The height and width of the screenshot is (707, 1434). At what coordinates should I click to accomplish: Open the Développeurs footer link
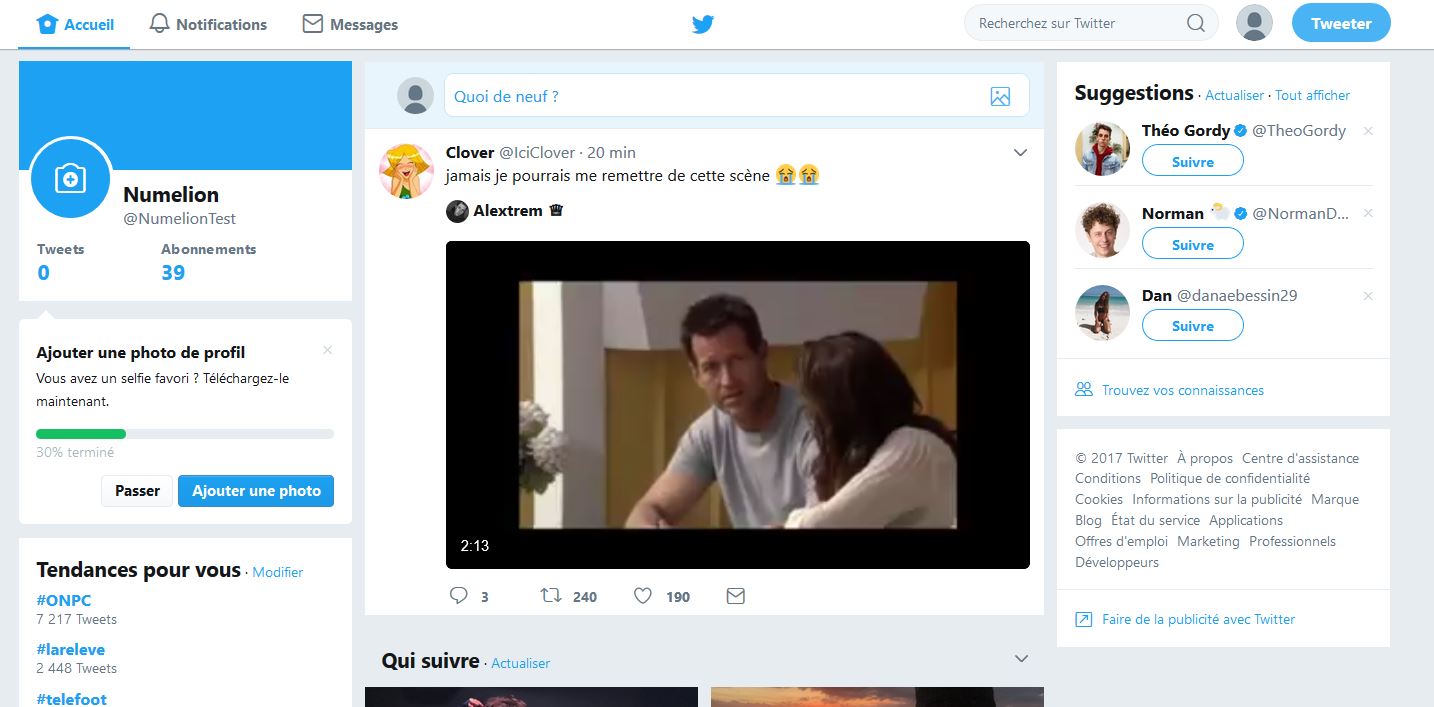tap(1117, 562)
